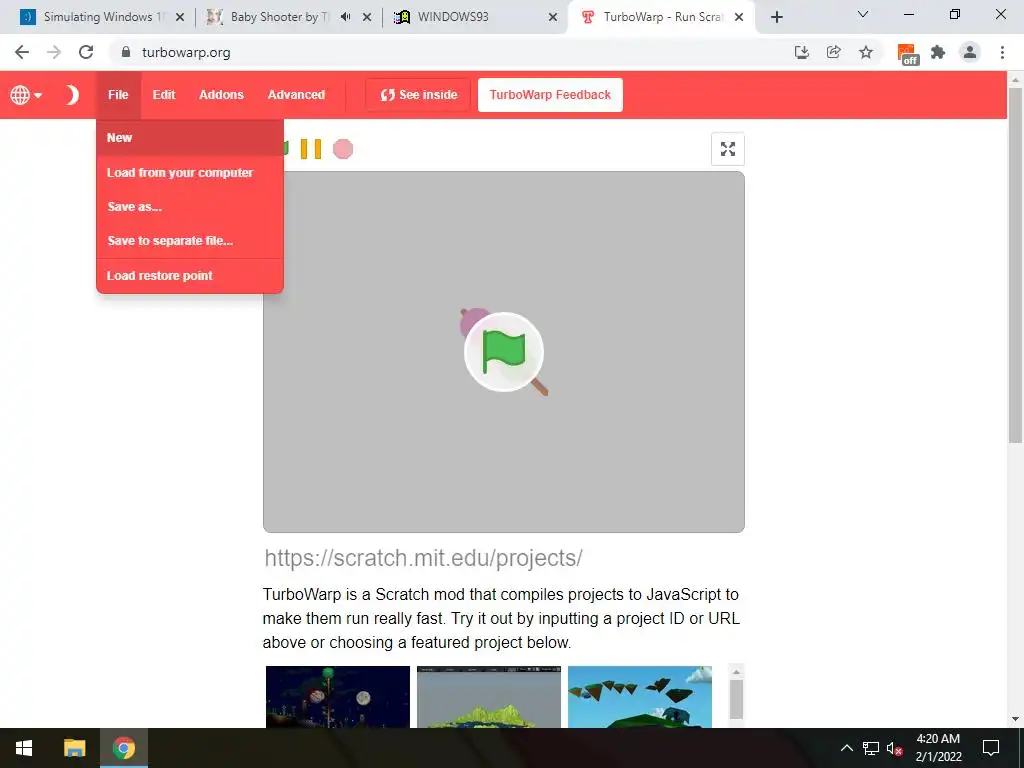Toggle dark mode moon icon
The image size is (1024, 768).
72,95
